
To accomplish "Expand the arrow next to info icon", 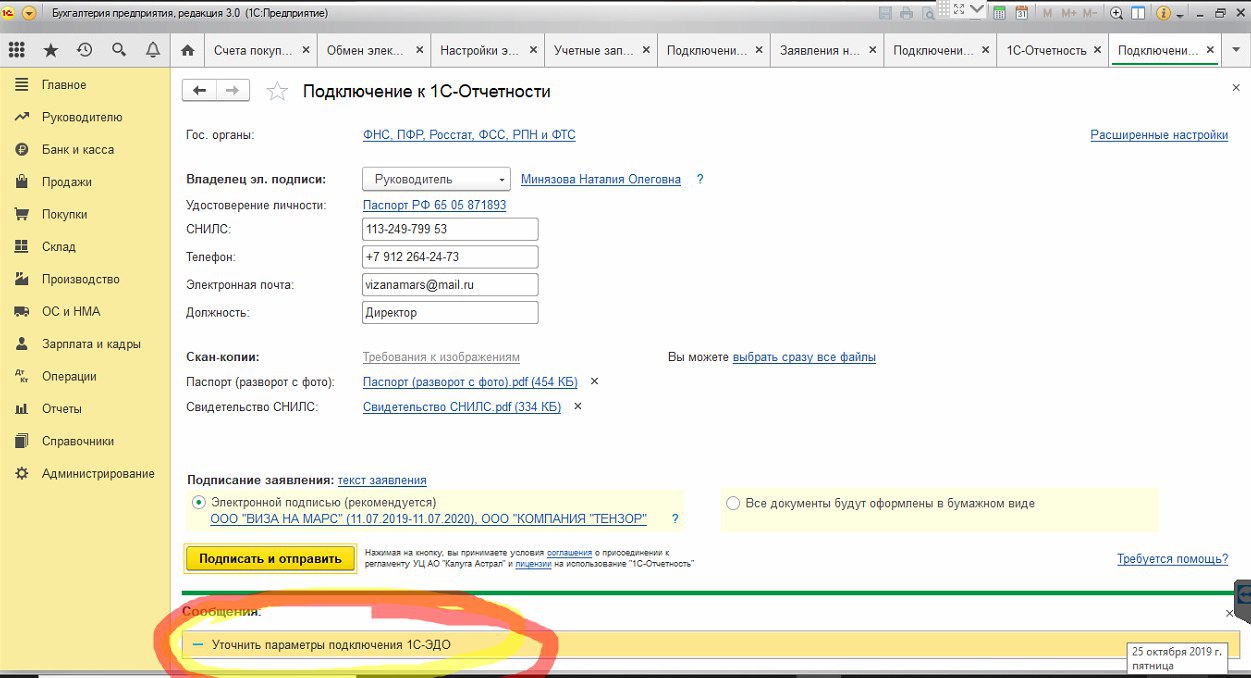I will [1181, 14].
